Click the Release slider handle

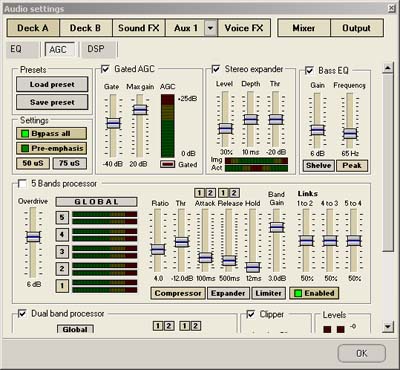229,260
